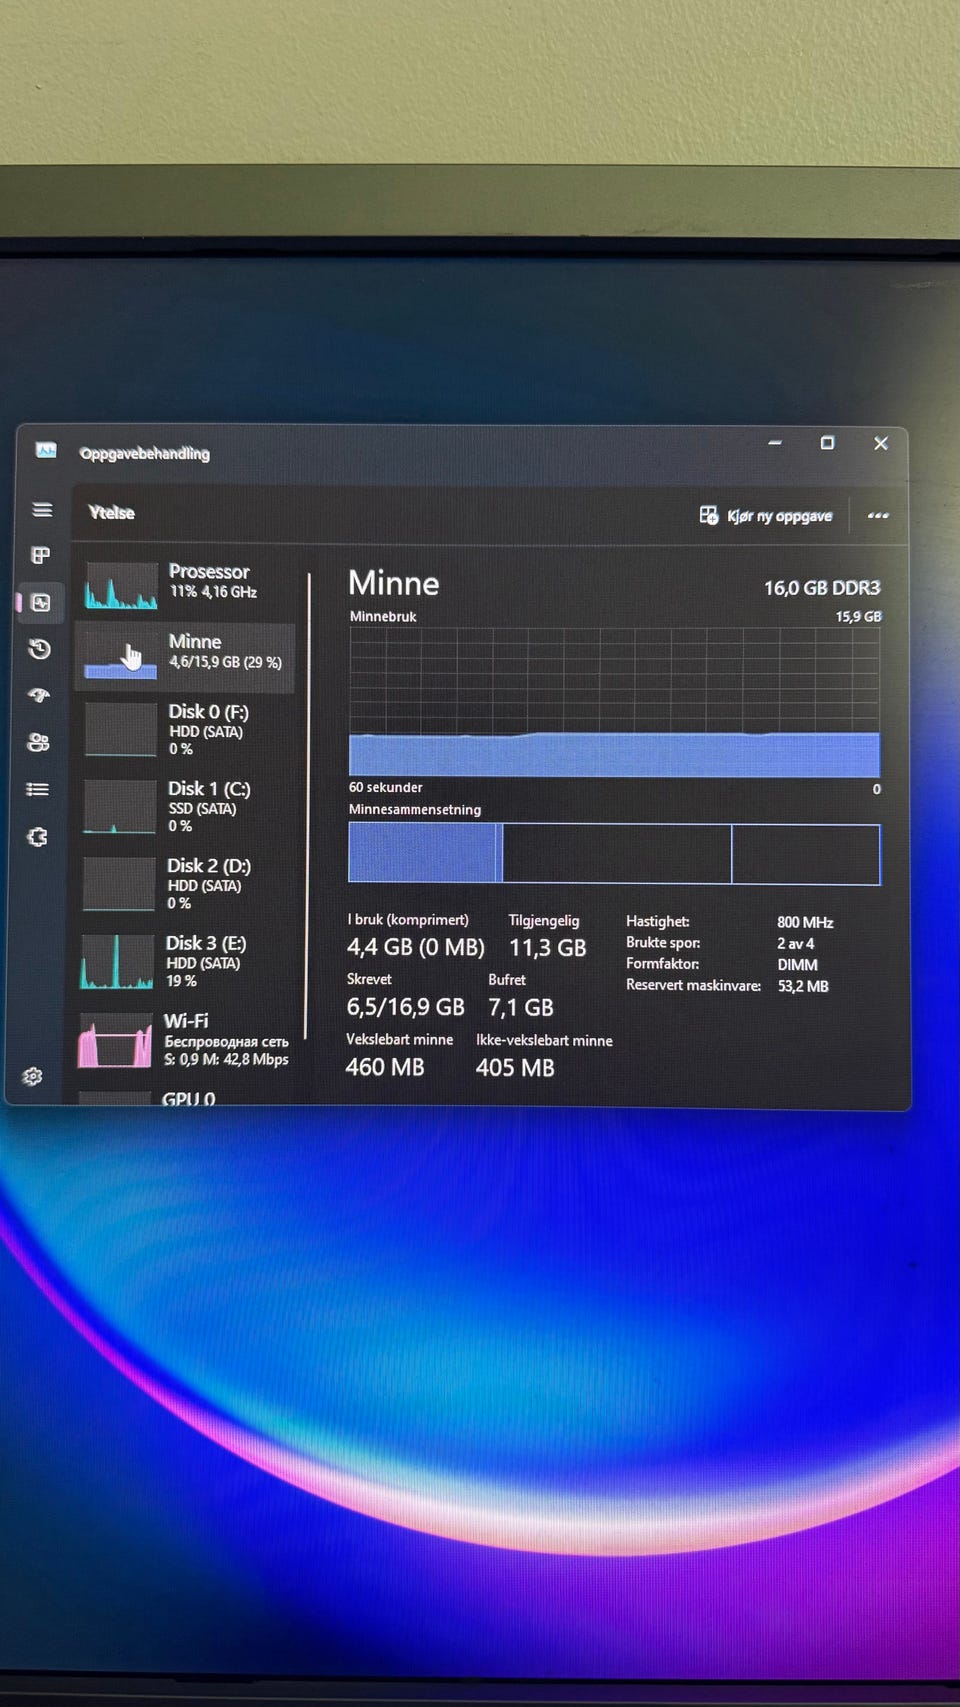This screenshot has width=960, height=1707.
Task: Open the Users icon in sidebar
Action: pos(39,742)
